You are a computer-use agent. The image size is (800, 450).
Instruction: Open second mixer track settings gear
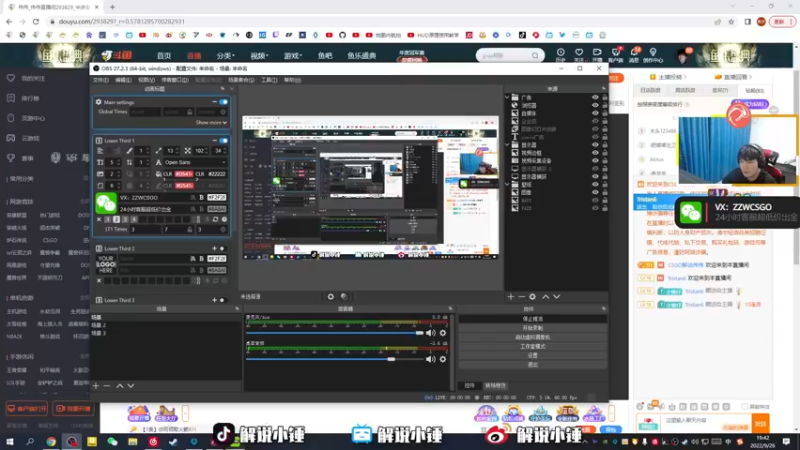coord(443,359)
